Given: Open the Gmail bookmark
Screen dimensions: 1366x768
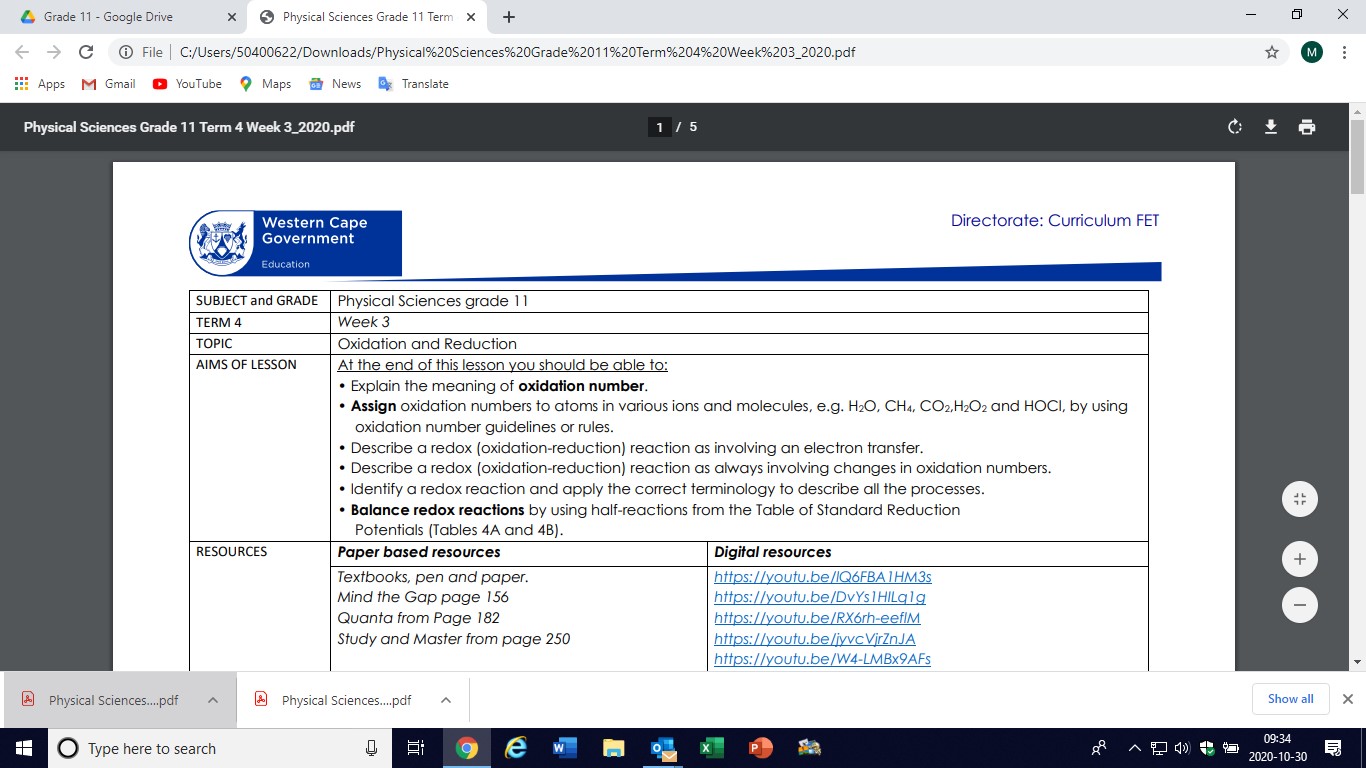Looking at the screenshot, I should [108, 84].
